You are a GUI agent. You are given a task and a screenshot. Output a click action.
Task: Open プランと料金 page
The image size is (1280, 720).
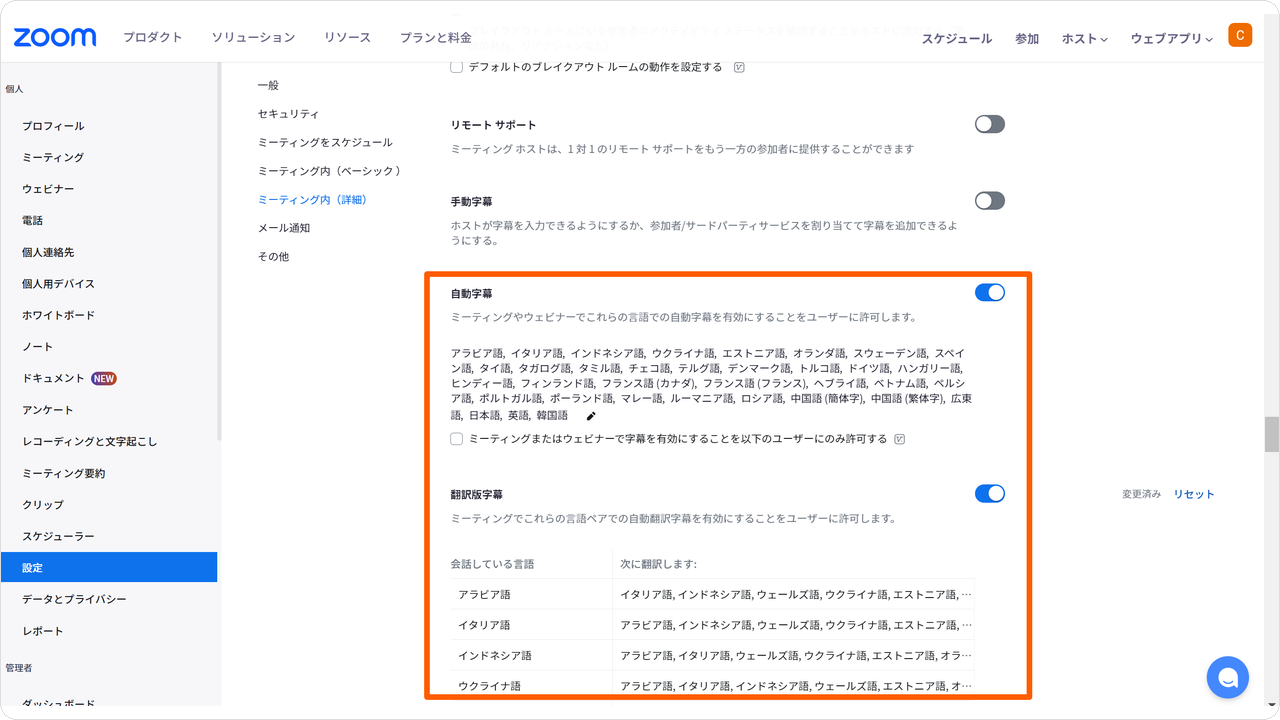(436, 37)
